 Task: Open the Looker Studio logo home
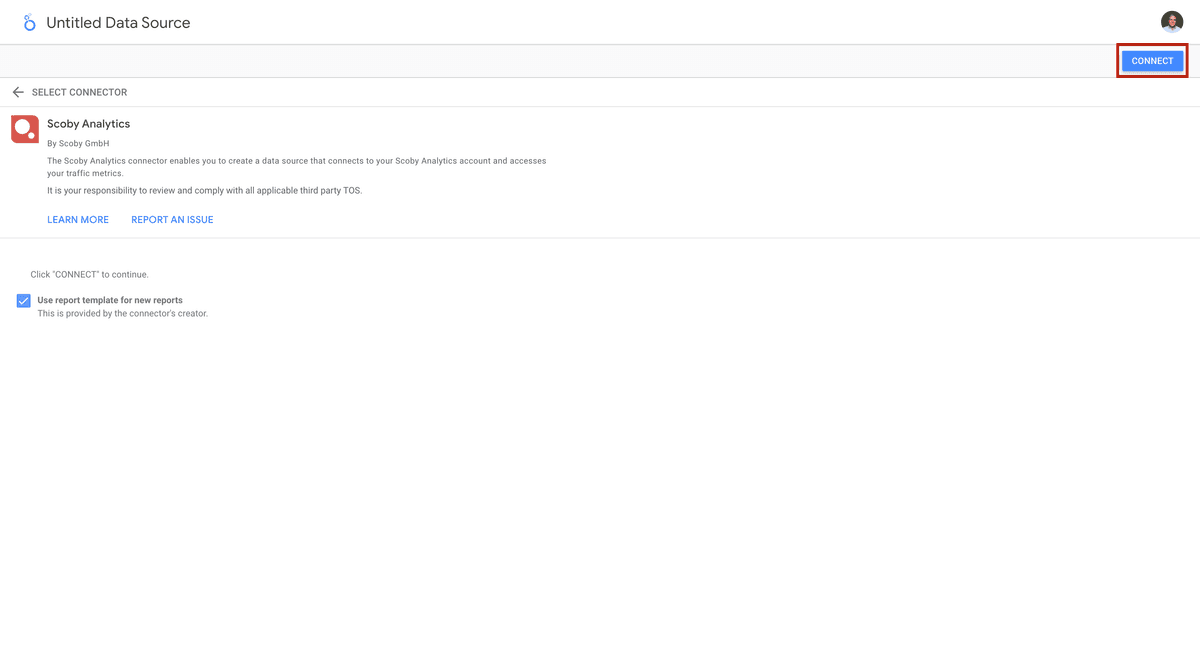(x=29, y=22)
